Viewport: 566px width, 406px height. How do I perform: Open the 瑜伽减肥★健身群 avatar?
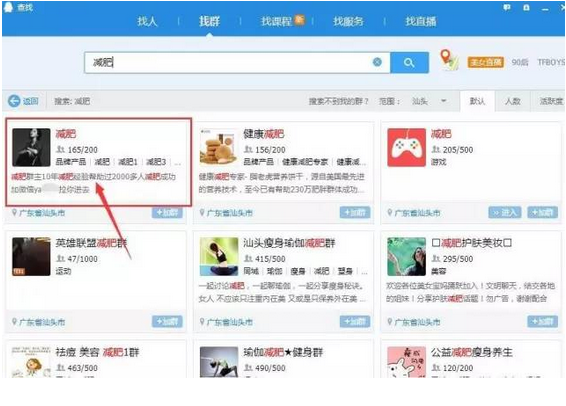[x=219, y=362]
